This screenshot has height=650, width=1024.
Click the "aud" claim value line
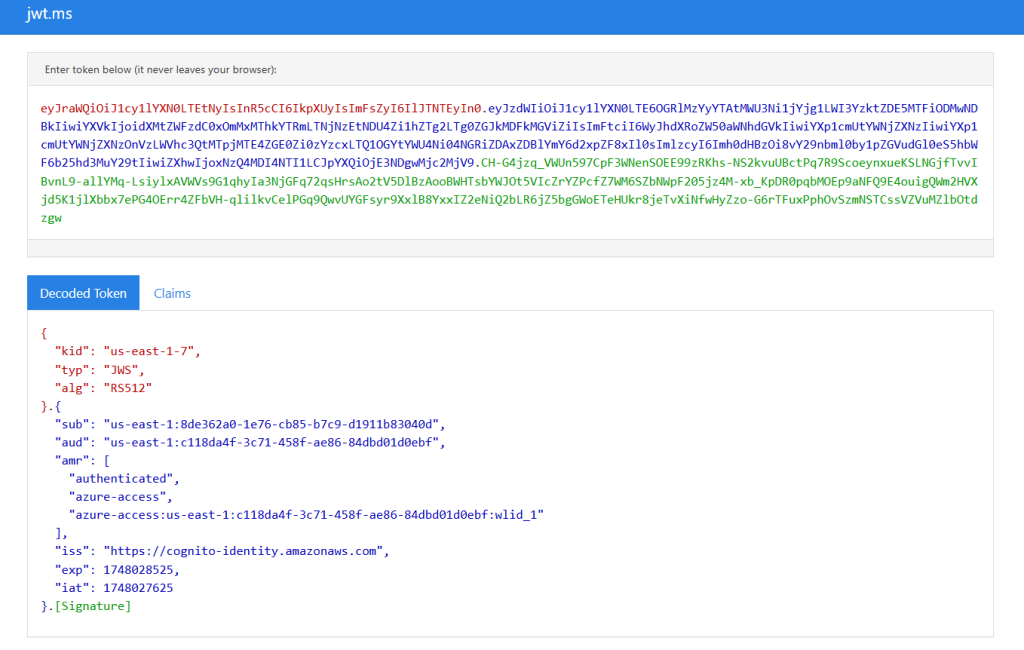pyautogui.click(x=250, y=443)
